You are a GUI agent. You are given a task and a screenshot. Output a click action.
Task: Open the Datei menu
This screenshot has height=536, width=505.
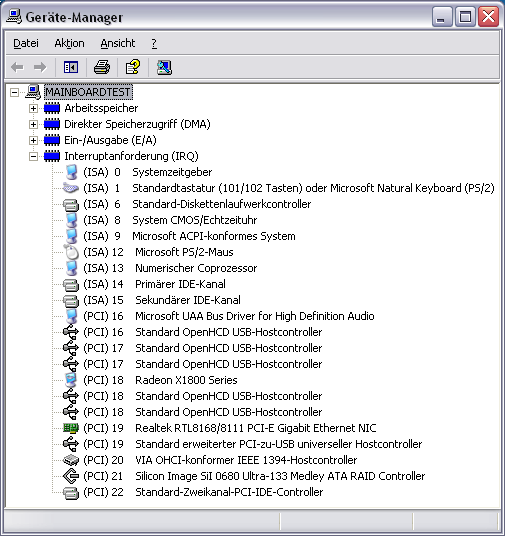pos(26,43)
